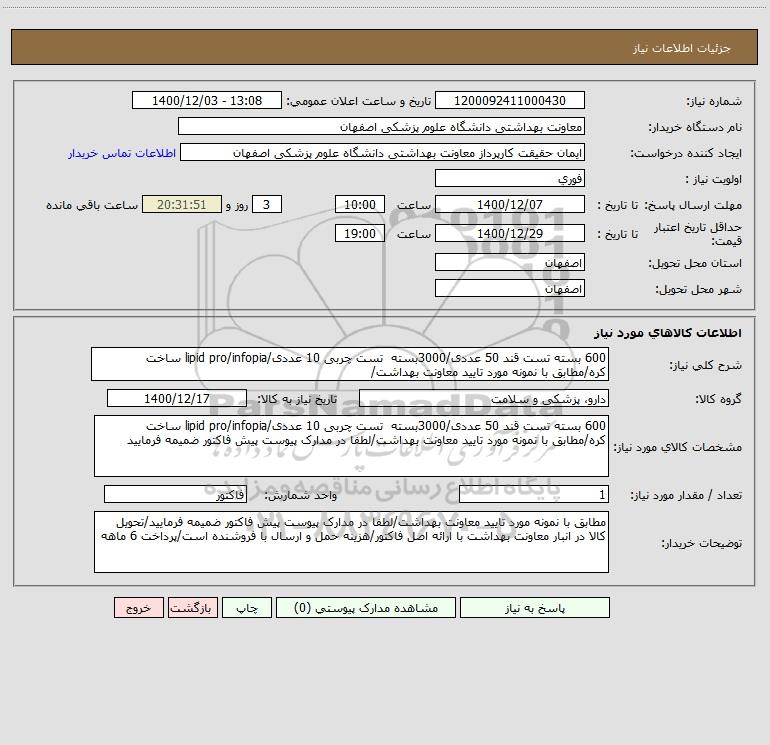The image size is (770, 745).
Task: Click the quantity field showing 1
Action: point(534,494)
